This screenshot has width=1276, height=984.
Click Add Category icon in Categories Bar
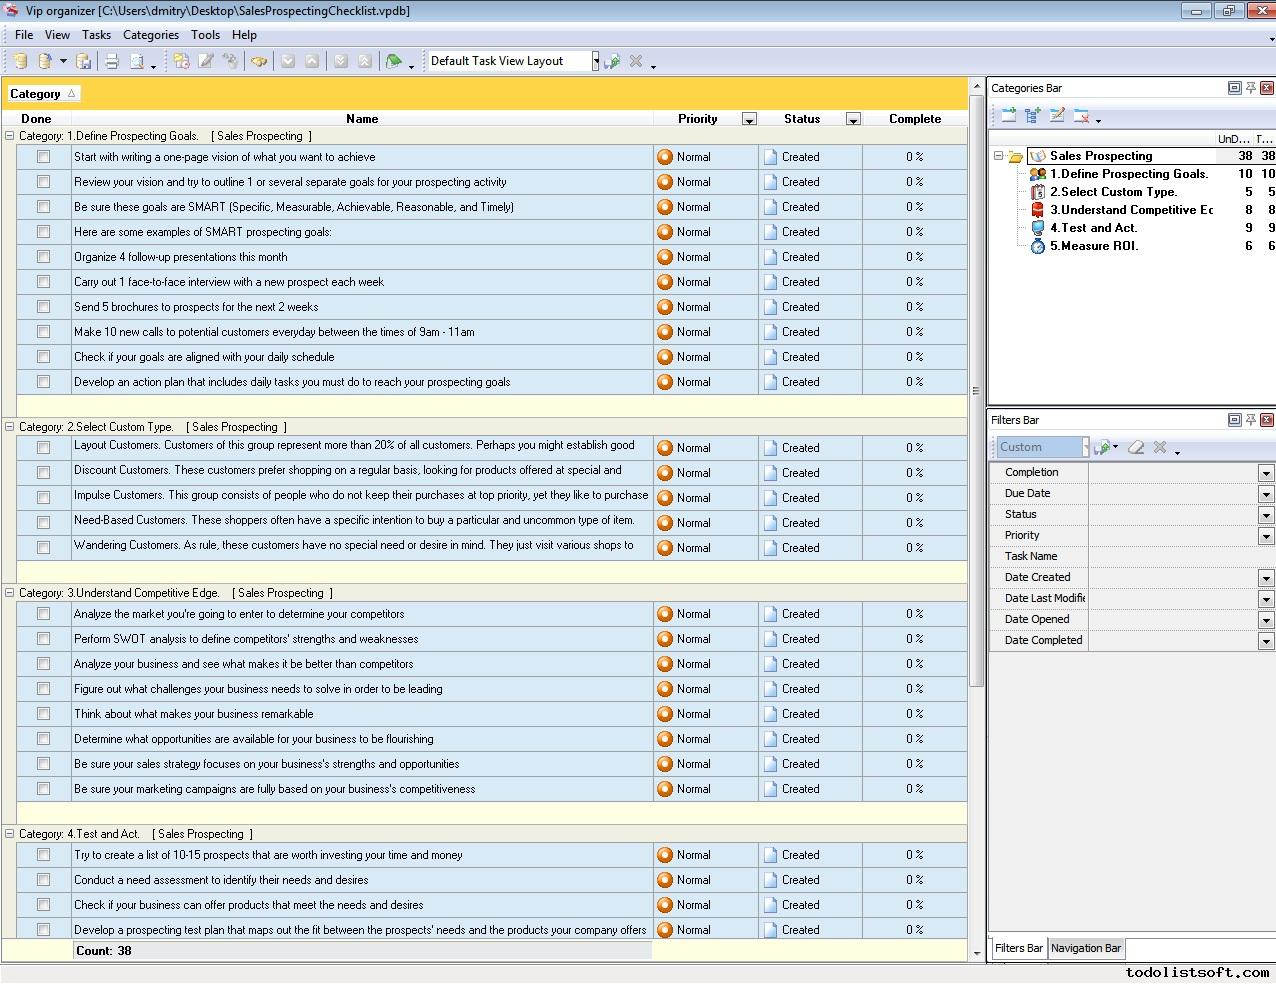point(1008,116)
